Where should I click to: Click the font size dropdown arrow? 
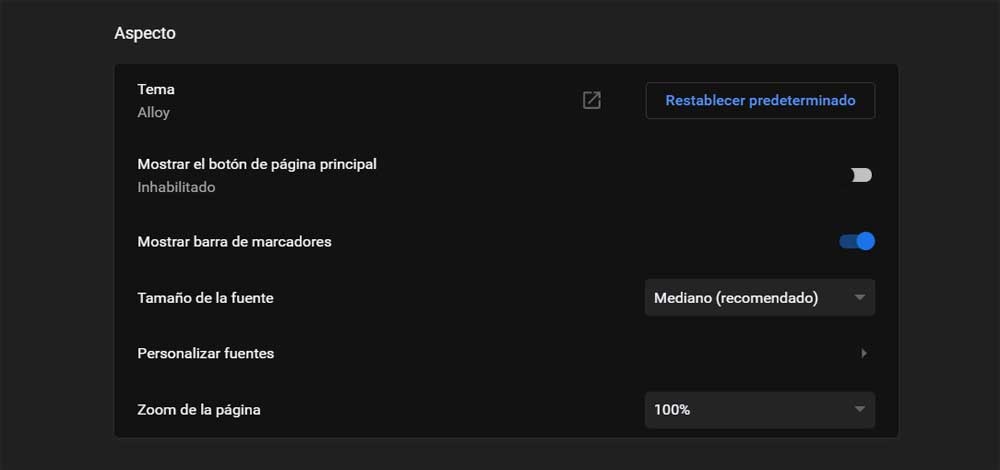[859, 298]
